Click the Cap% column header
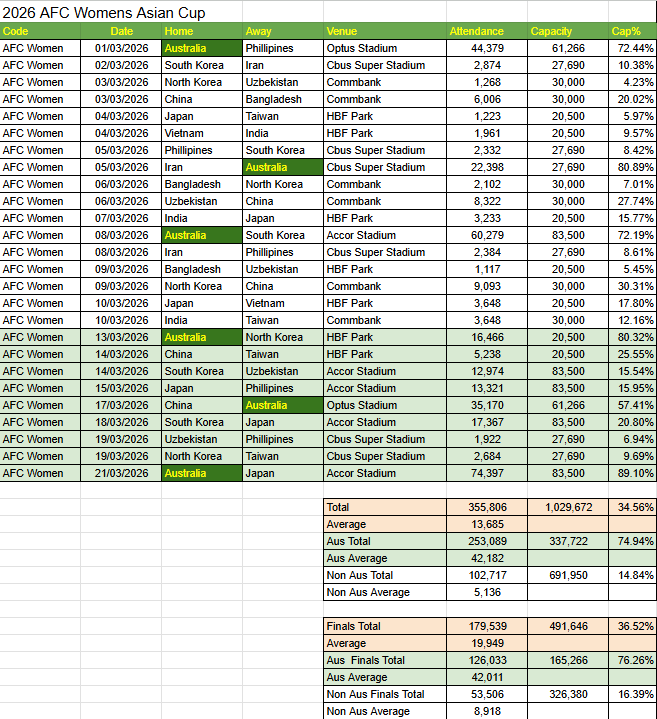Viewport: 657px width, 719px height. [633, 31]
